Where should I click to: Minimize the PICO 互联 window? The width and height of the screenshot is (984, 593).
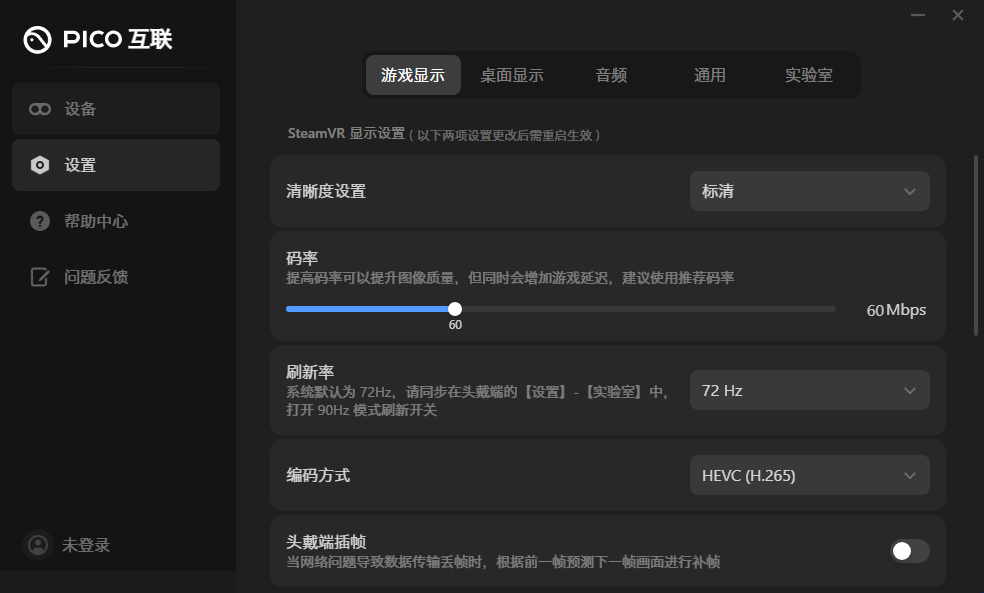click(917, 16)
